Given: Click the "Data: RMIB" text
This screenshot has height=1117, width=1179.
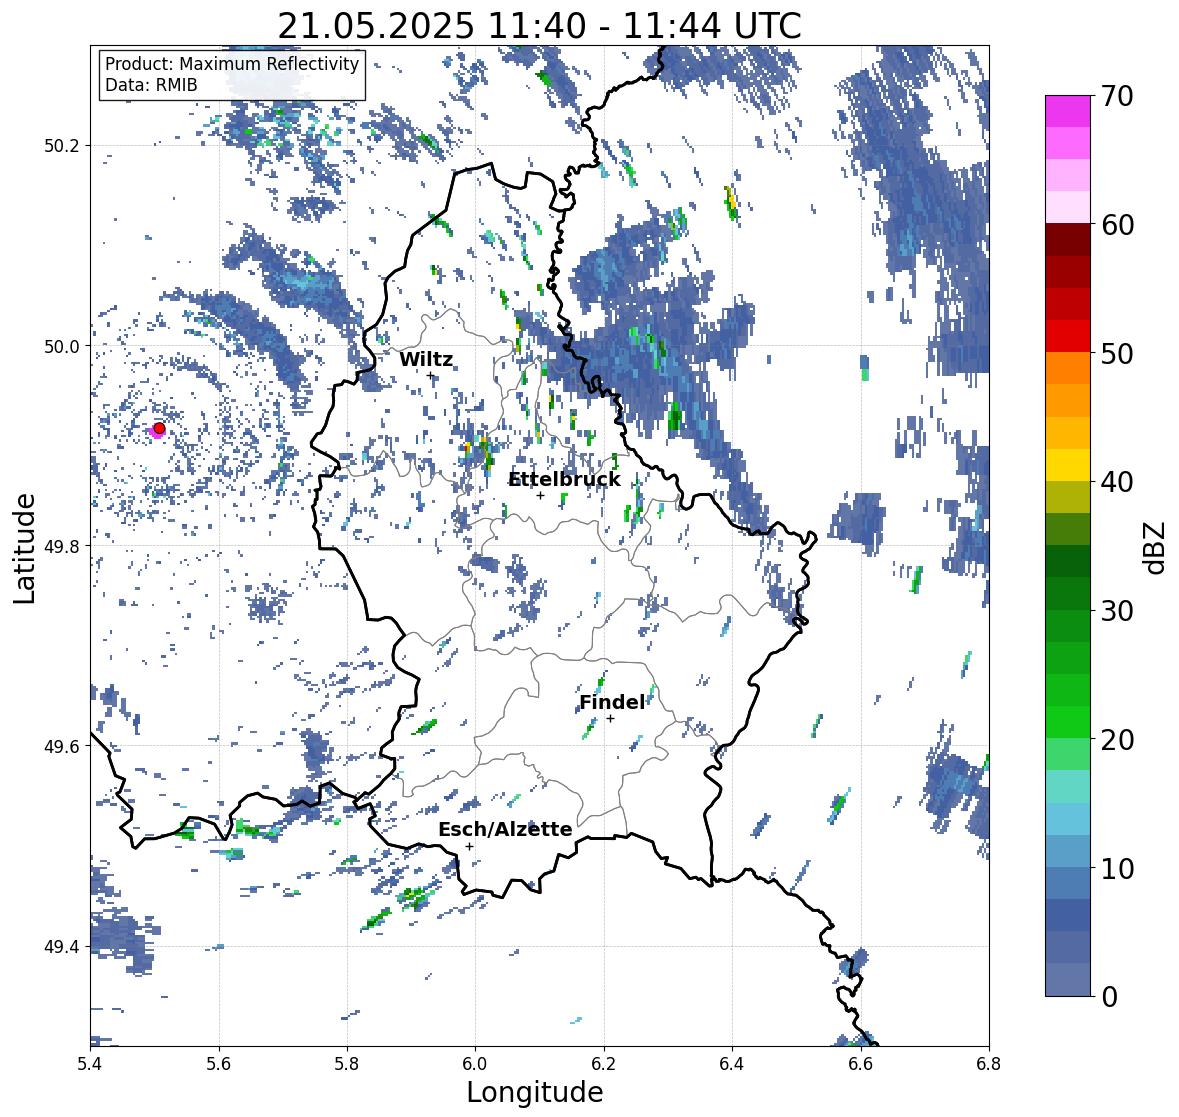Looking at the screenshot, I should pos(151,85).
